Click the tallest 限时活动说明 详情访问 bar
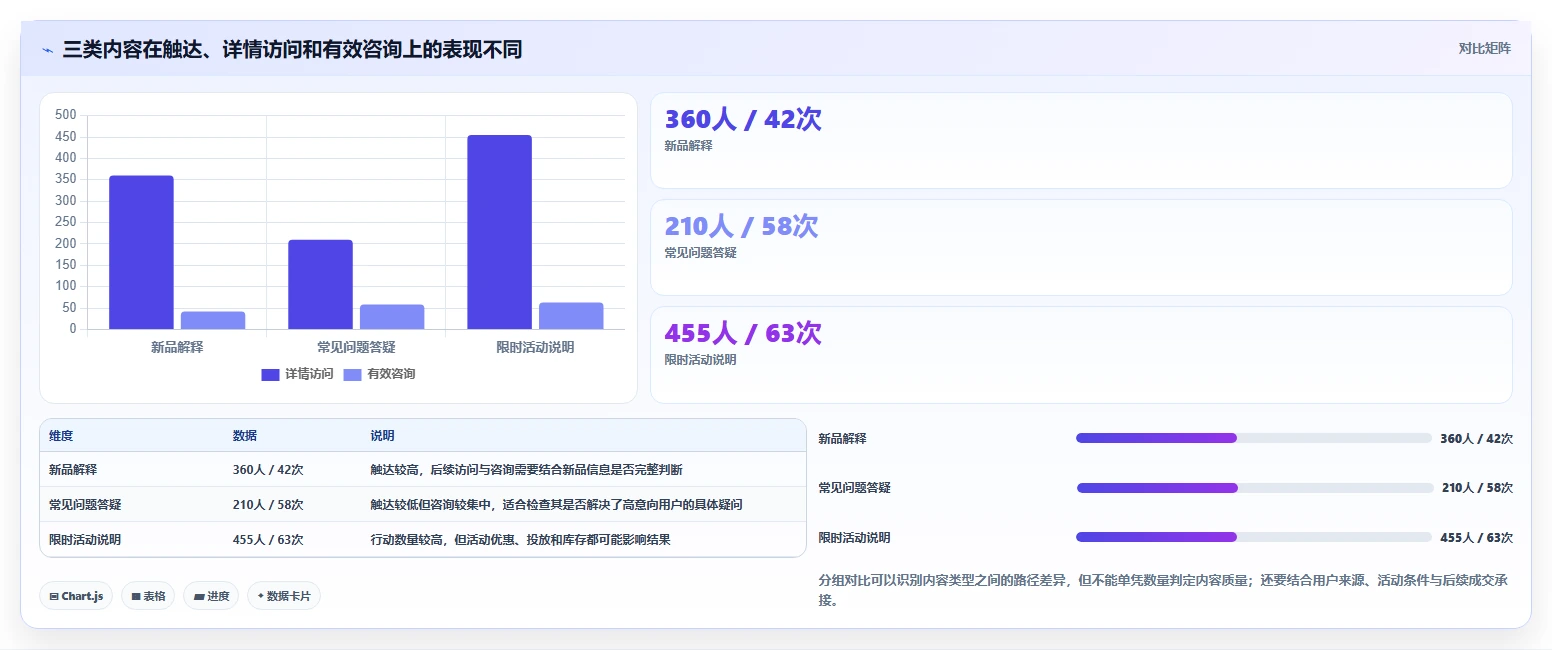The height and width of the screenshot is (650, 1552). click(499, 232)
